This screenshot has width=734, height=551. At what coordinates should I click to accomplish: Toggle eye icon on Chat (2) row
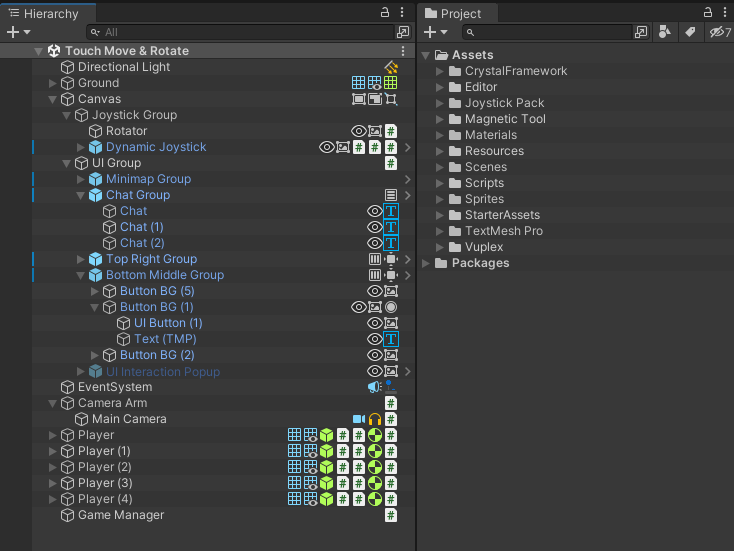click(374, 243)
